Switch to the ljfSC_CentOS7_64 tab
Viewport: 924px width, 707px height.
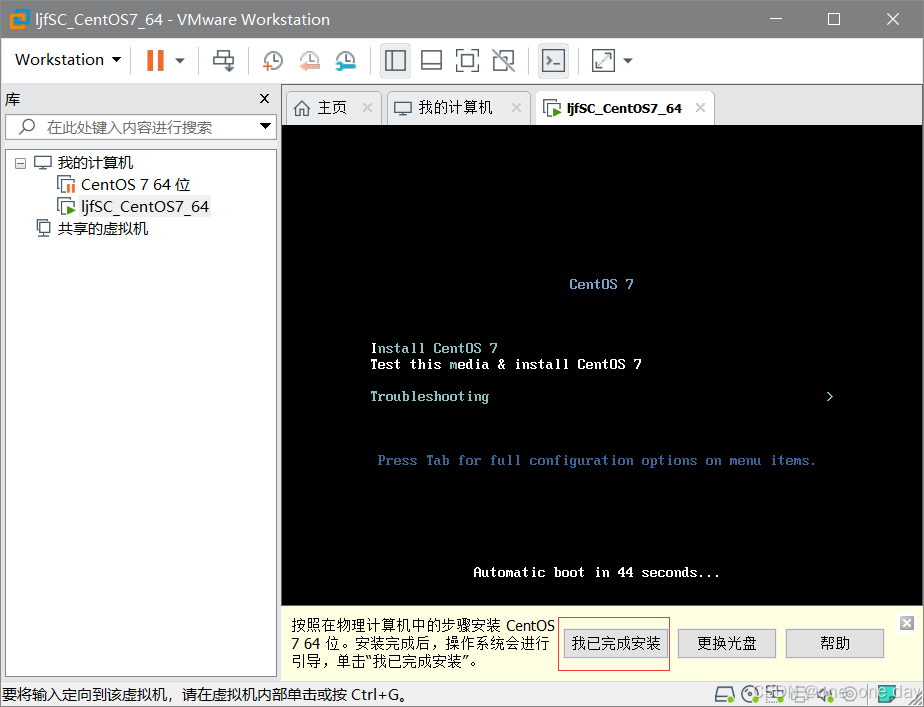(624, 108)
